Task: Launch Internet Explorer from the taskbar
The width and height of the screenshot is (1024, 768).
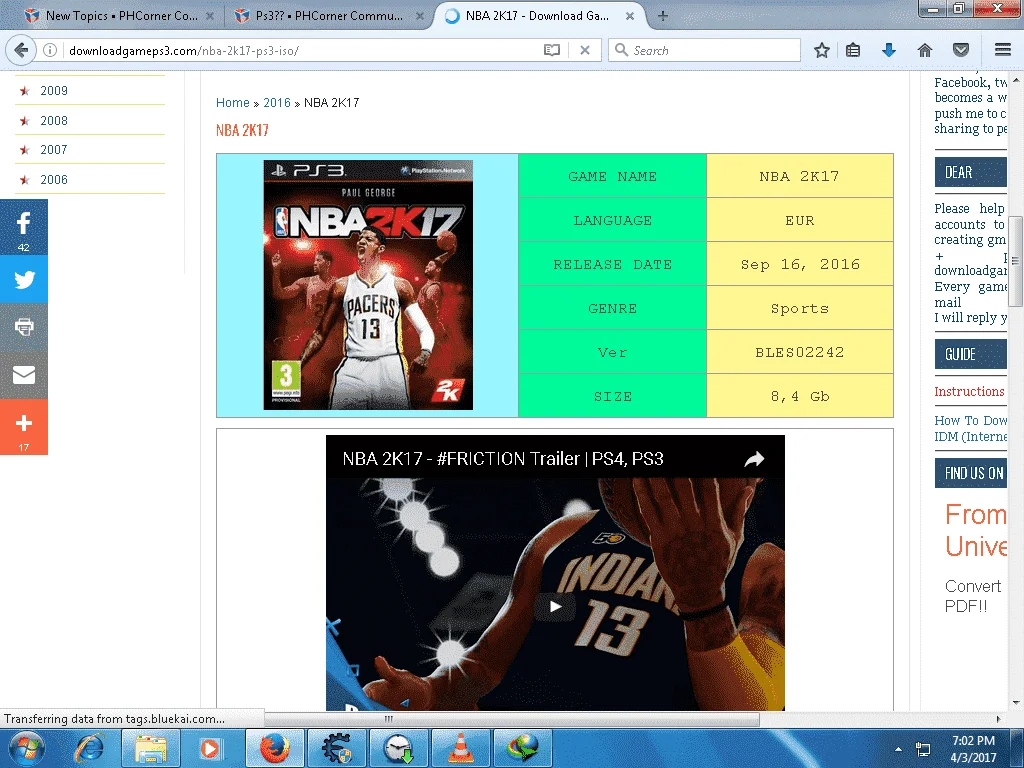Action: click(90, 748)
